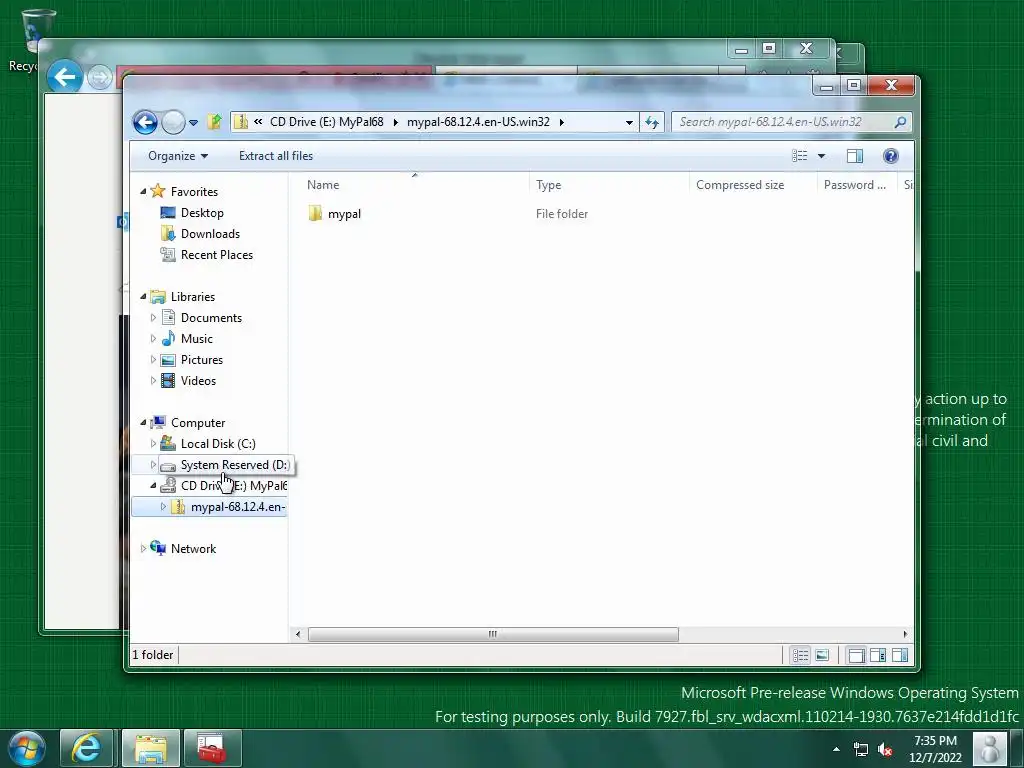Image resolution: width=1024 pixels, height=768 pixels.
Task: Open Music library
Action: coord(197,338)
